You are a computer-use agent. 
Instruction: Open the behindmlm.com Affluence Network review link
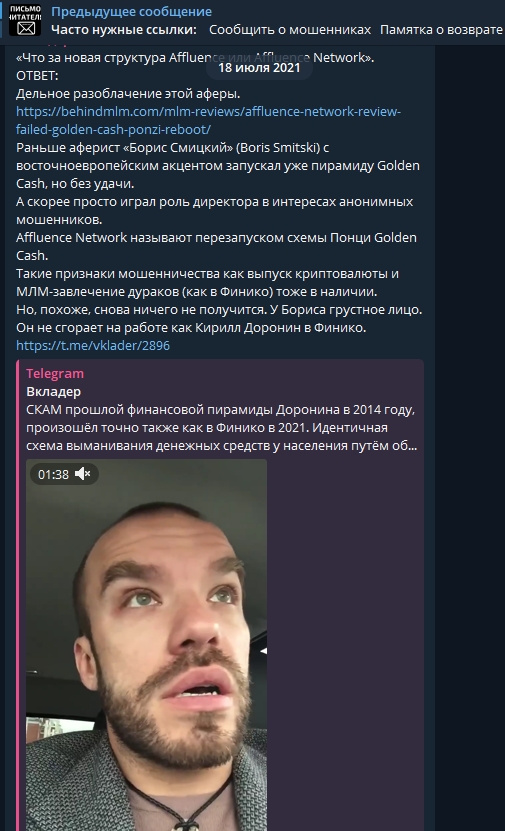coord(208,111)
